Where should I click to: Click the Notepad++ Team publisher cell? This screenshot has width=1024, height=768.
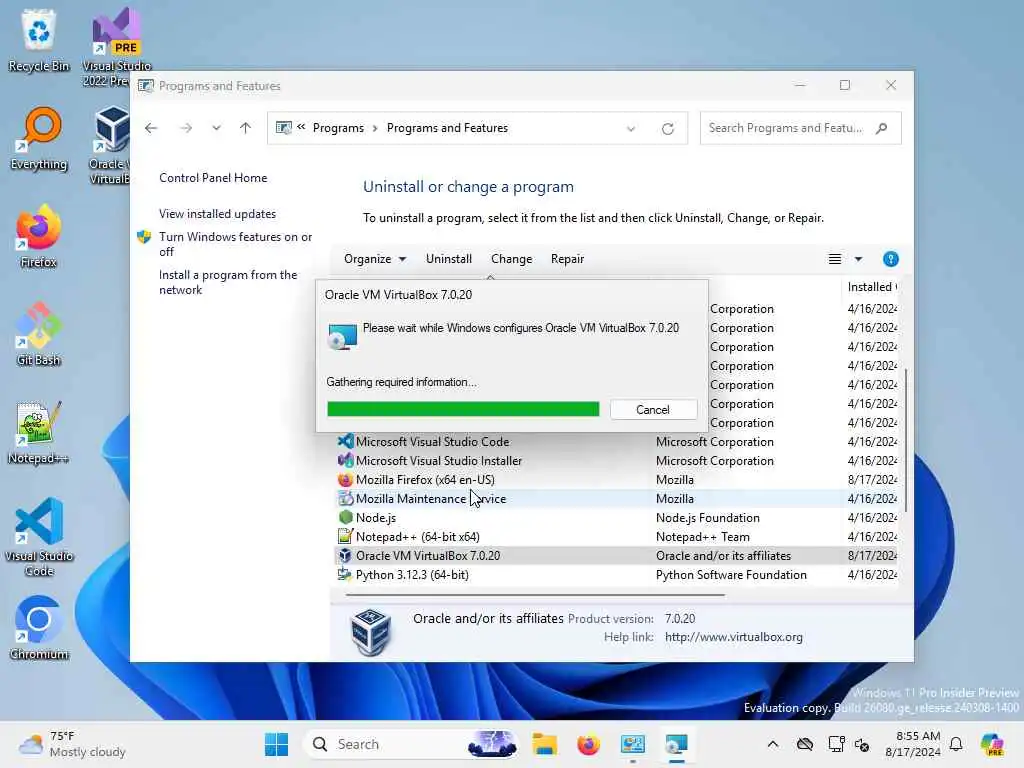click(703, 537)
